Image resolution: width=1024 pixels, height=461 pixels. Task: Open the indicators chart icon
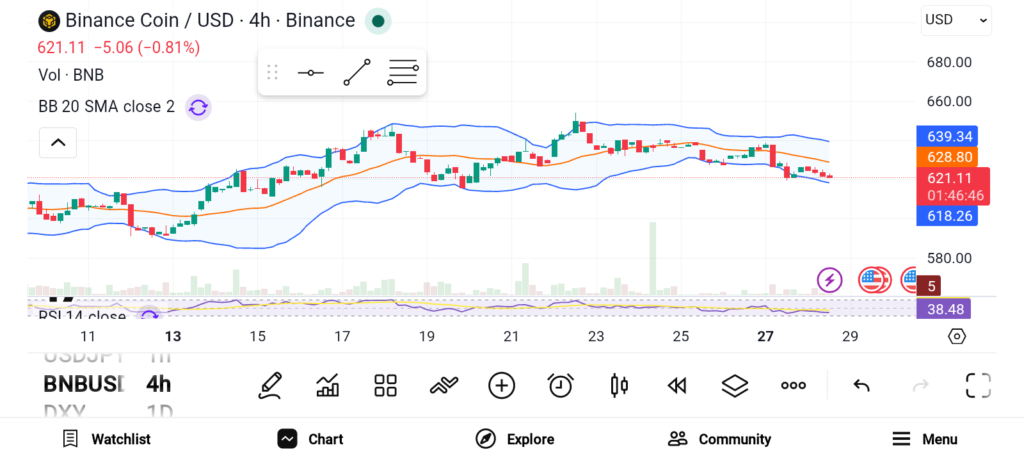(328, 386)
